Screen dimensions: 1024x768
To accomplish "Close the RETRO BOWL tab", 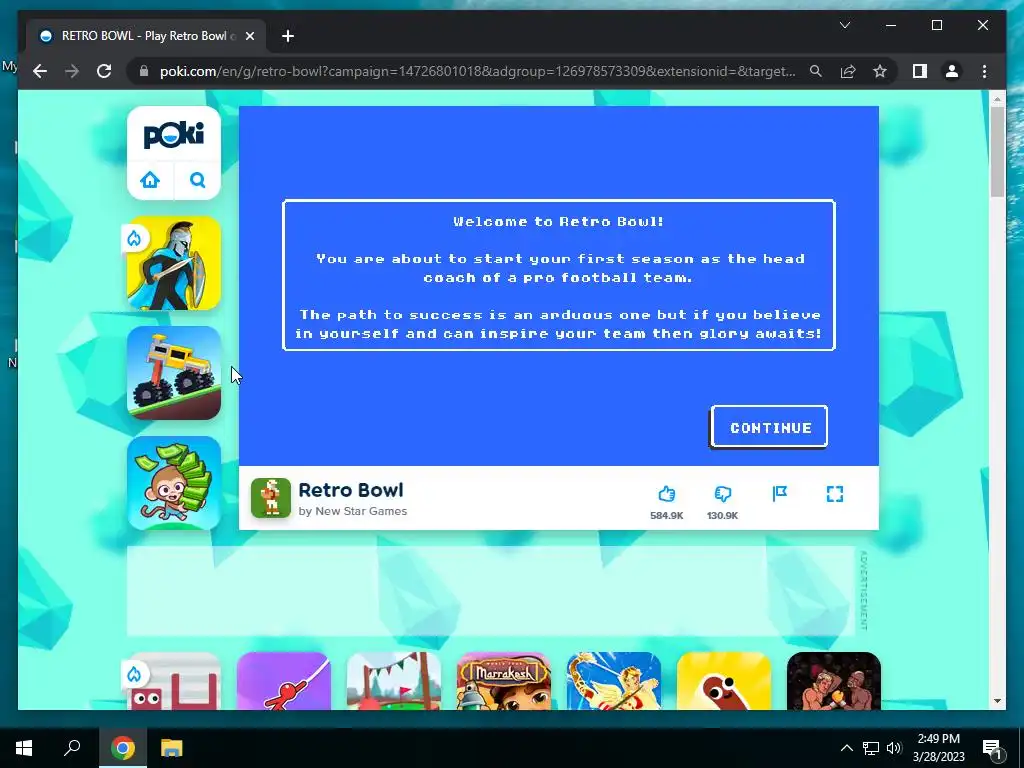I will [x=249, y=36].
